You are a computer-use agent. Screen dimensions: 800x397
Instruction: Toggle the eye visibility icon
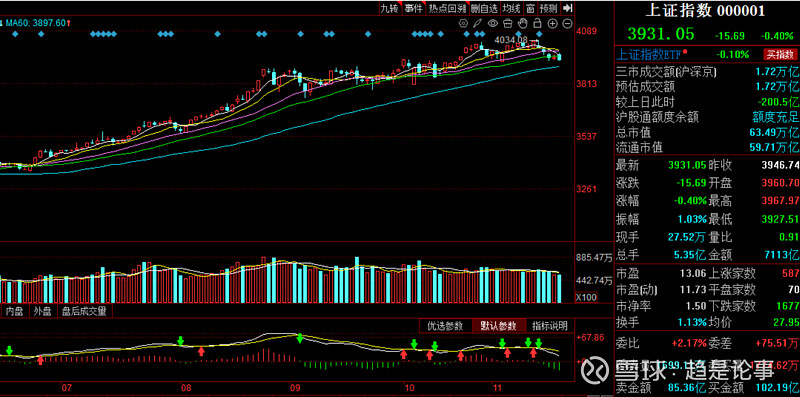click(x=492, y=23)
